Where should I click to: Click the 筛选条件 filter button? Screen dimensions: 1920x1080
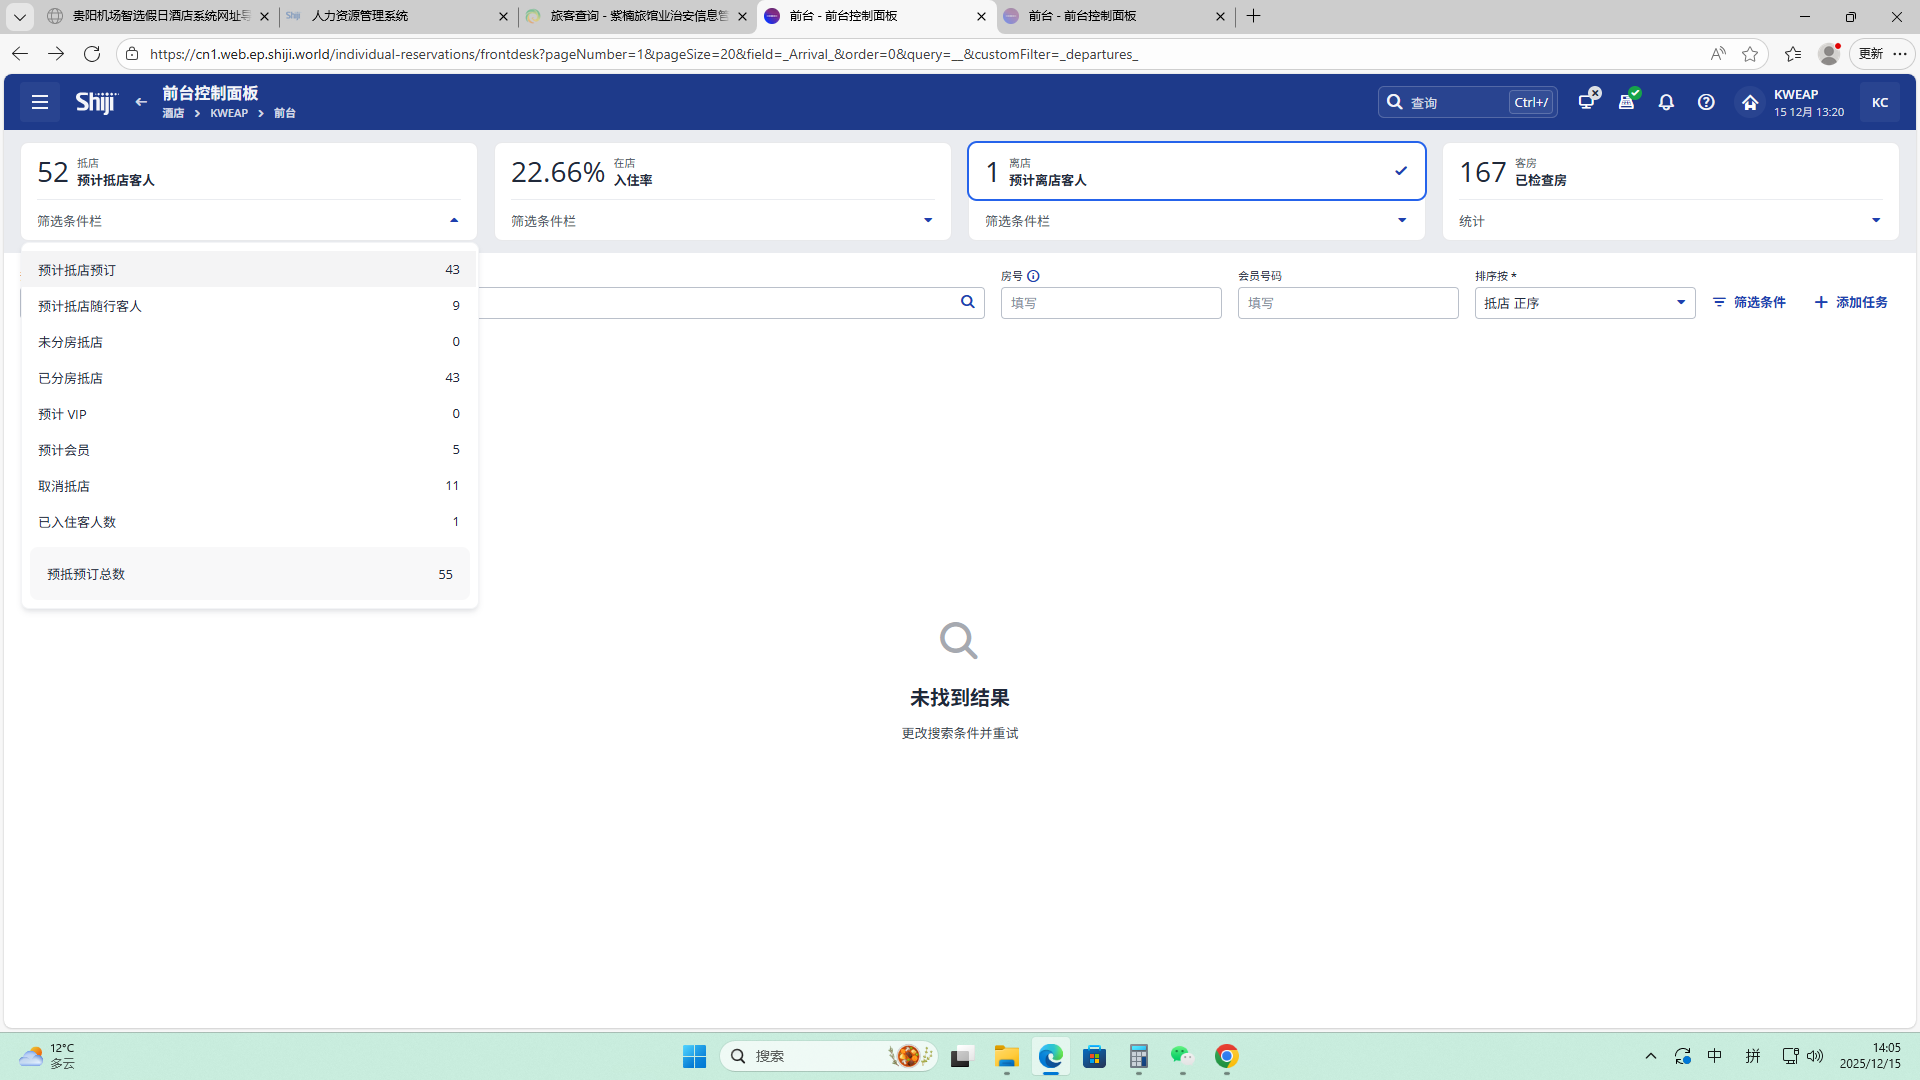(1749, 302)
